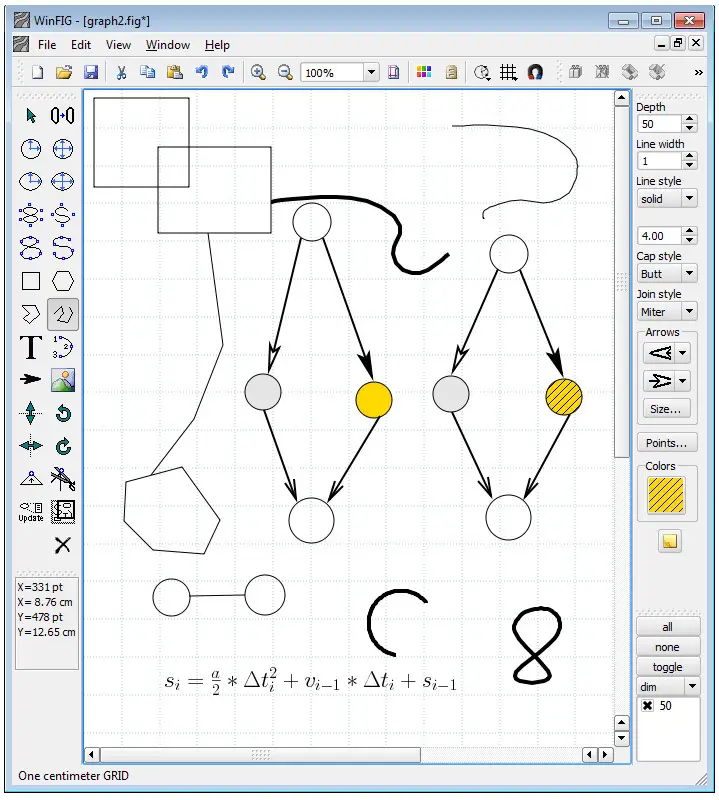The height and width of the screenshot is (800, 719).
Task: Click the Update attributes tool
Action: 31,512
